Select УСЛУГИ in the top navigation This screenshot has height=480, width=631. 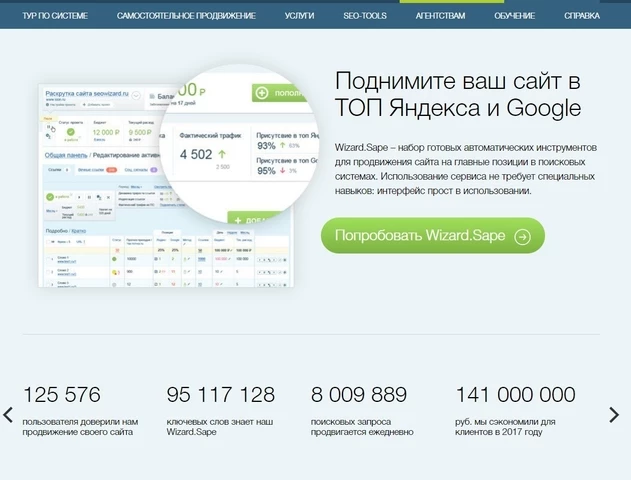pos(299,16)
